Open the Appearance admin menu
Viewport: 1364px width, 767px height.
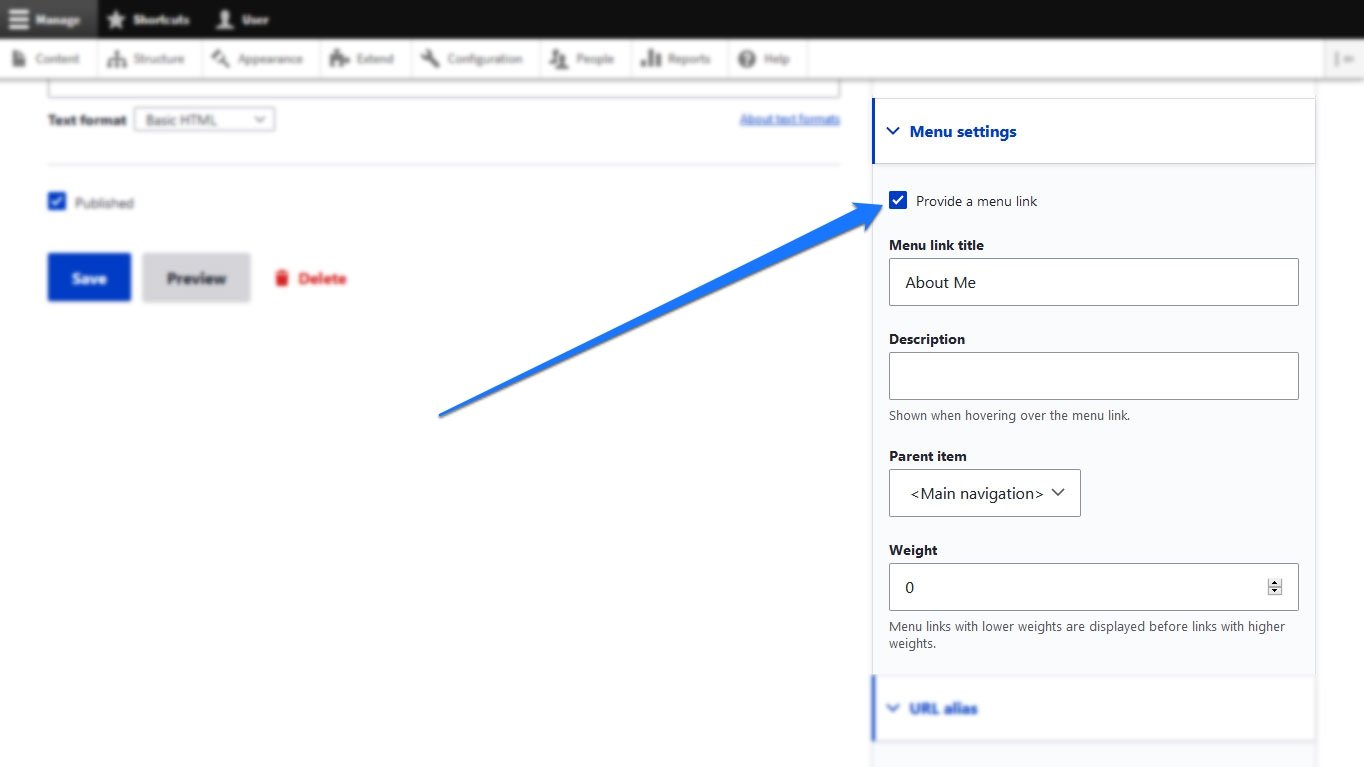point(259,59)
